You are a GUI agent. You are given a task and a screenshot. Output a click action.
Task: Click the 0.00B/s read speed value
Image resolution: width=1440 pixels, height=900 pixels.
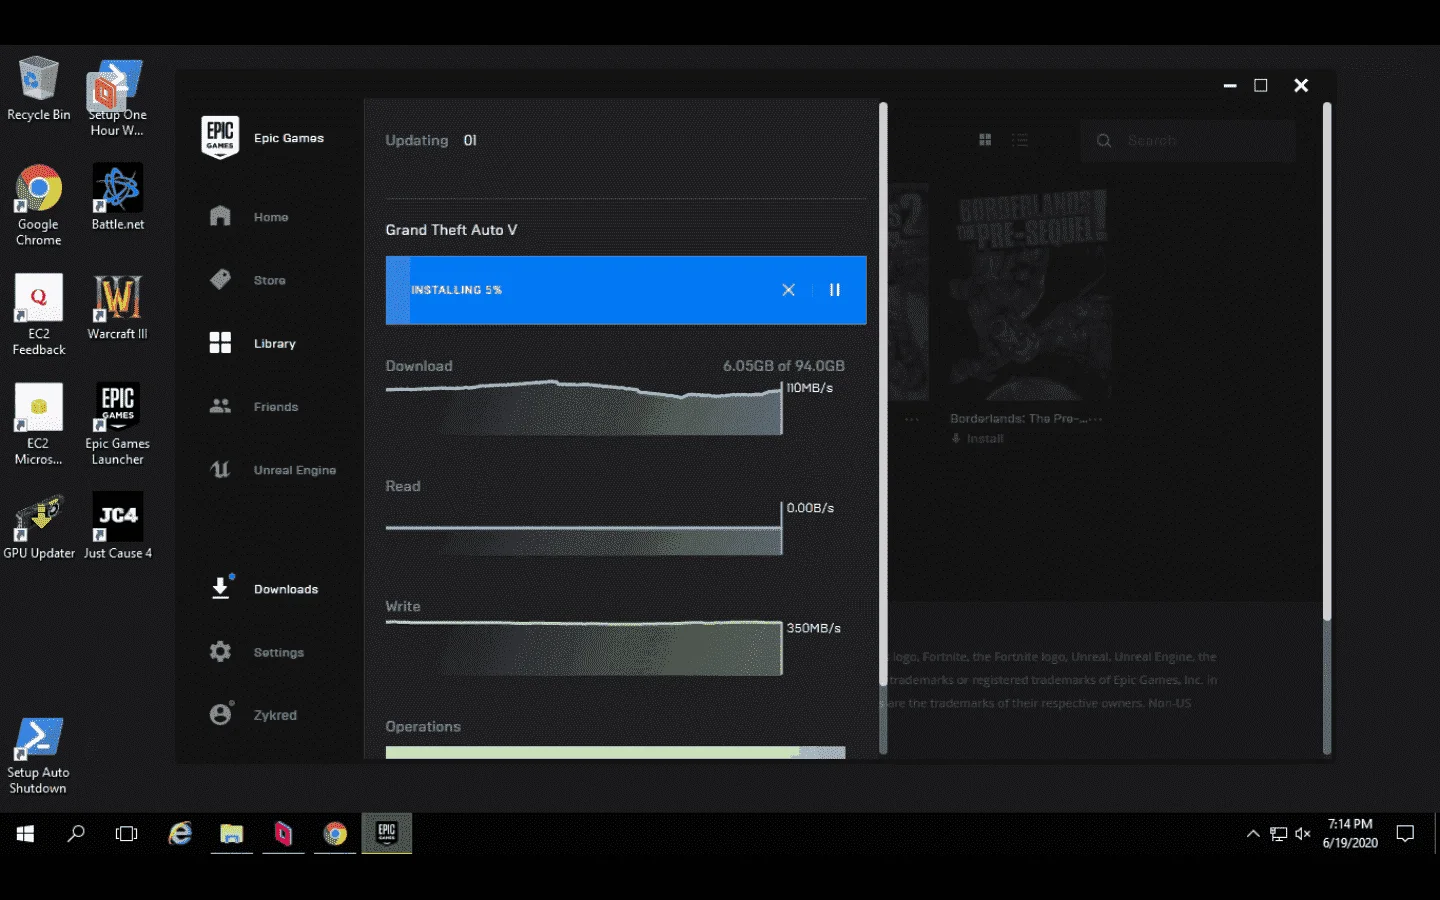pos(810,508)
